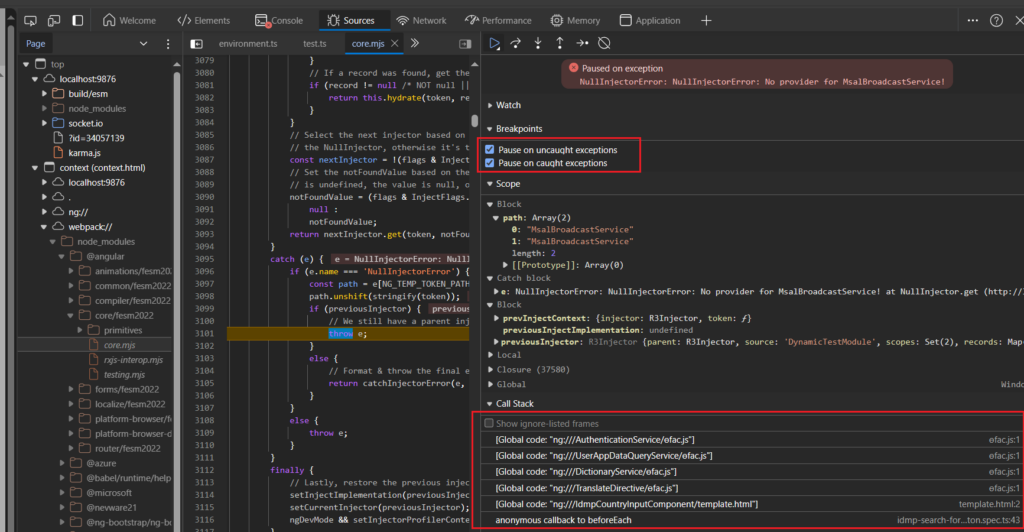The image size is (1024, 532).
Task: Expand the Local scope
Action: tap(491, 355)
